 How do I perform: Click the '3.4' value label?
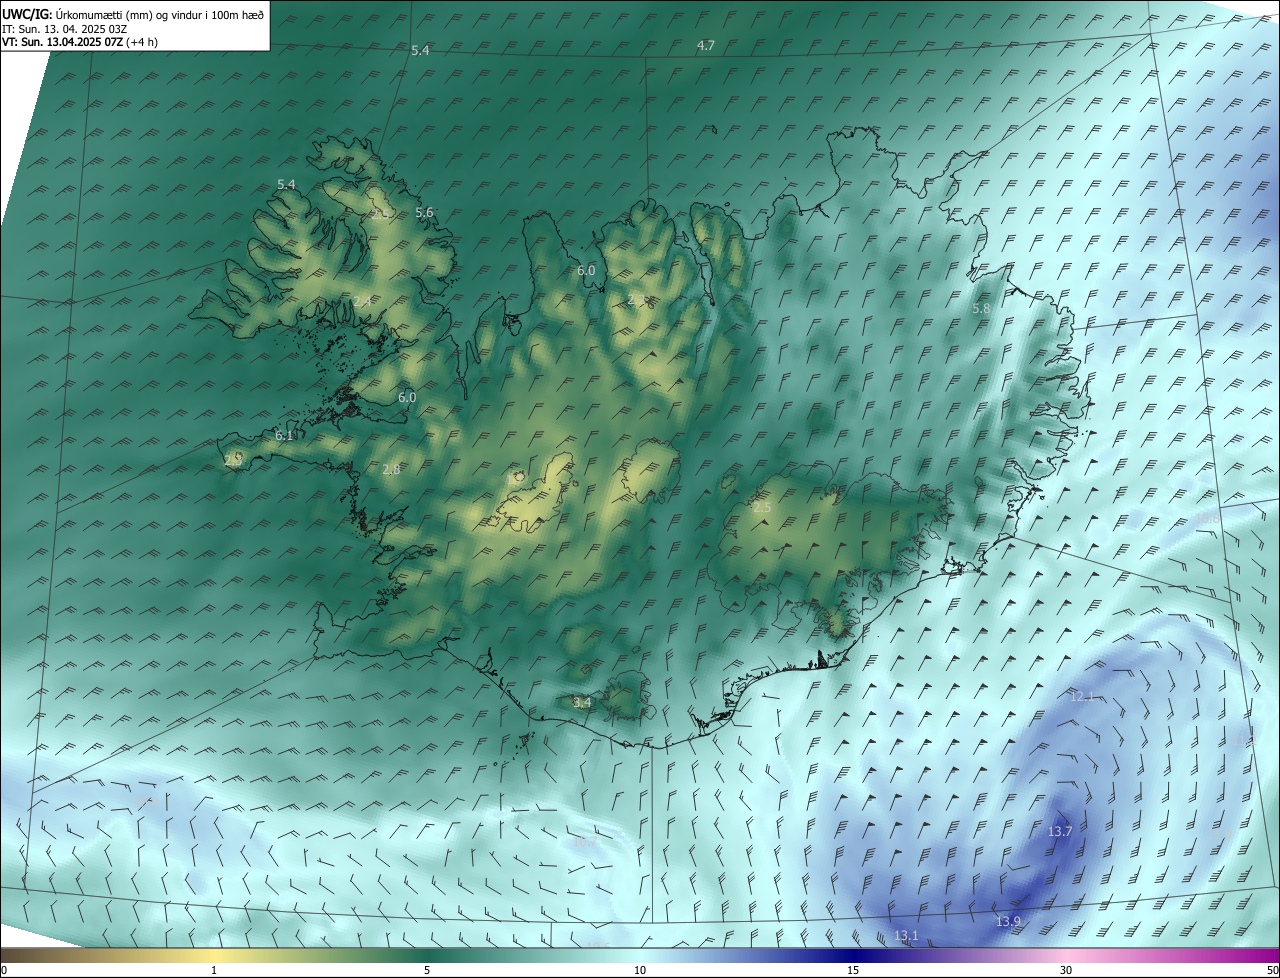tap(582, 703)
